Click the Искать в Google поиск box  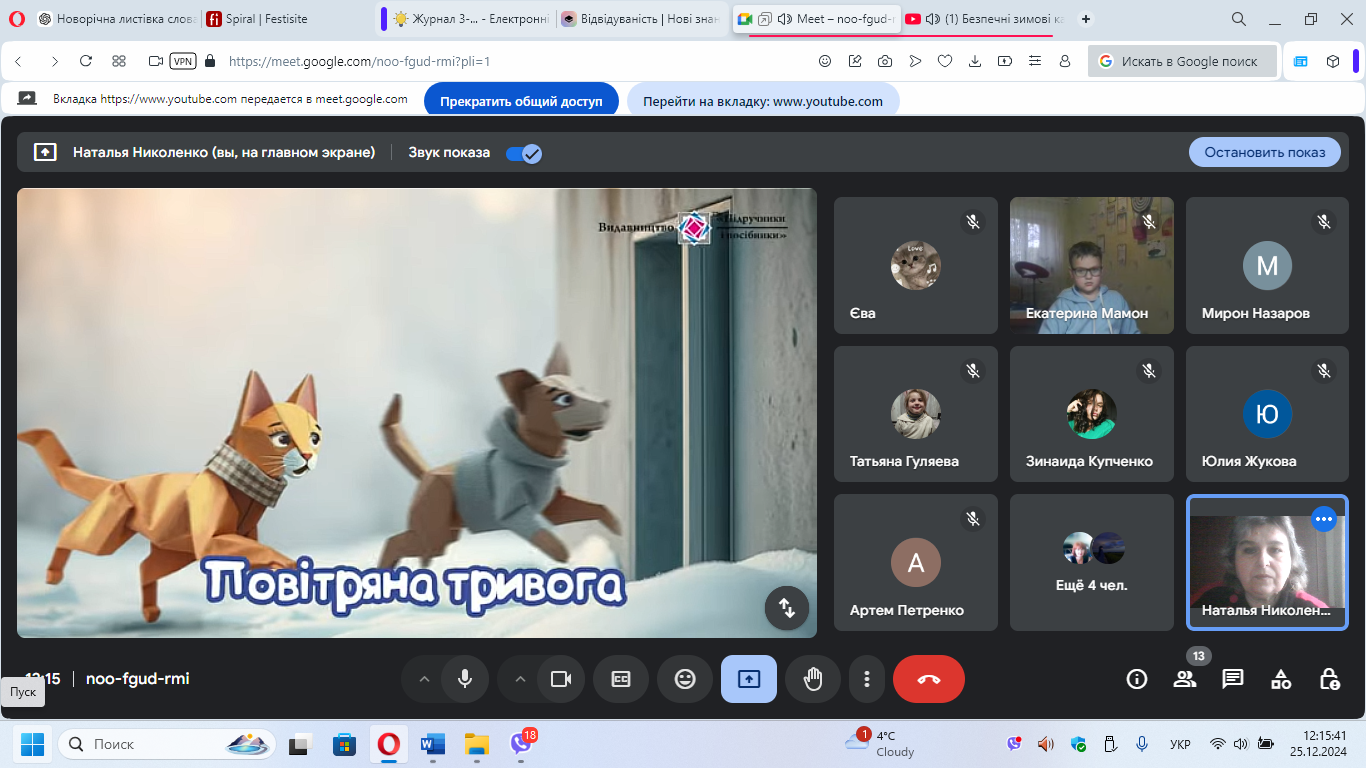(1183, 61)
